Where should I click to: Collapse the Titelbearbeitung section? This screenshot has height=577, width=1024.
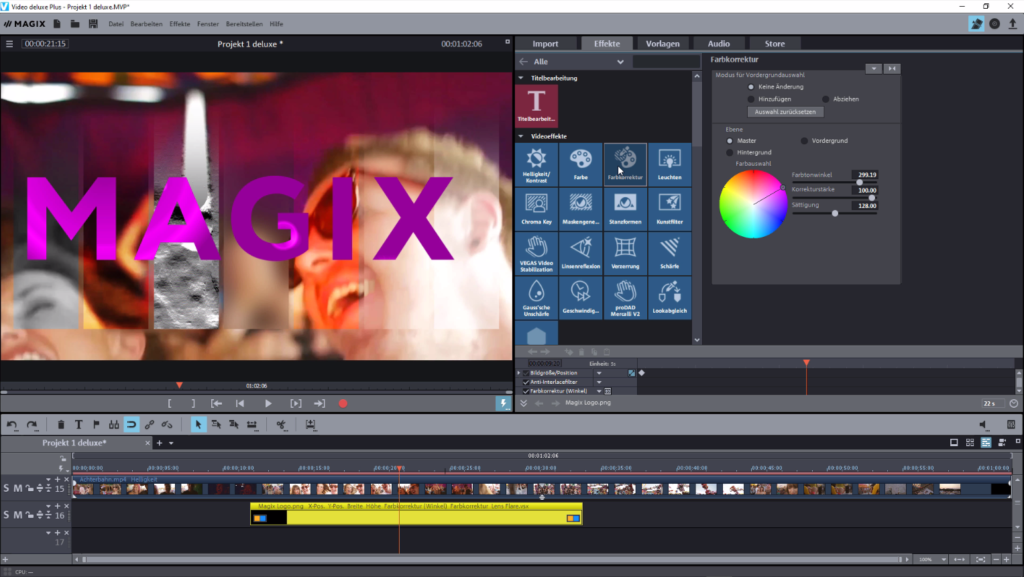tap(520, 78)
